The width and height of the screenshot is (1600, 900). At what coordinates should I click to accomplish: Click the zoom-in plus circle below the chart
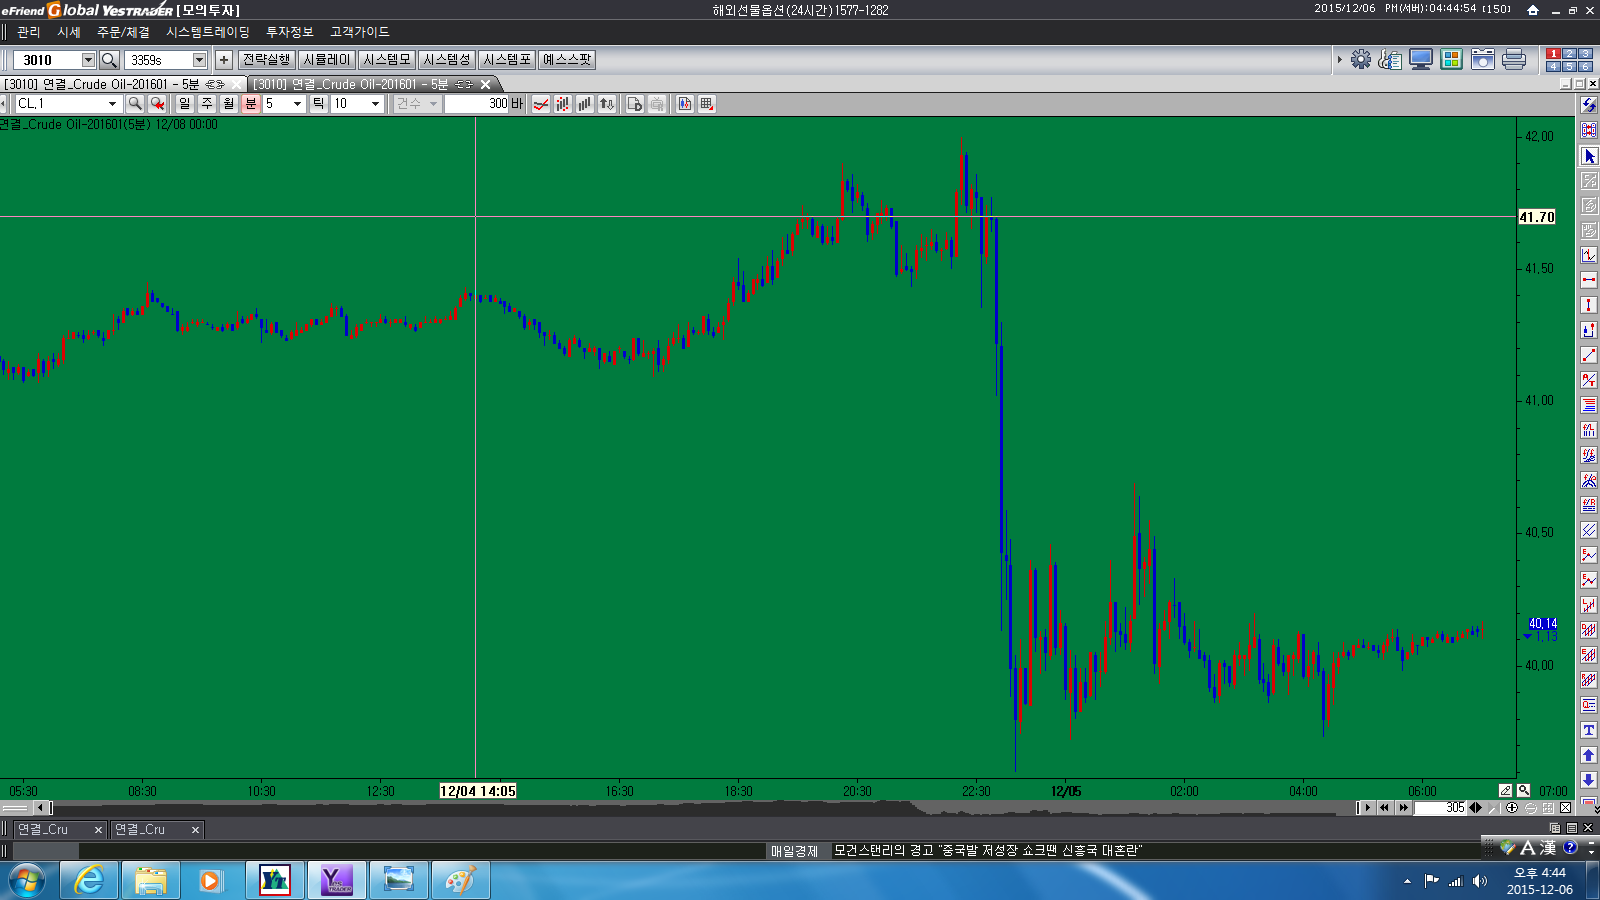1512,808
